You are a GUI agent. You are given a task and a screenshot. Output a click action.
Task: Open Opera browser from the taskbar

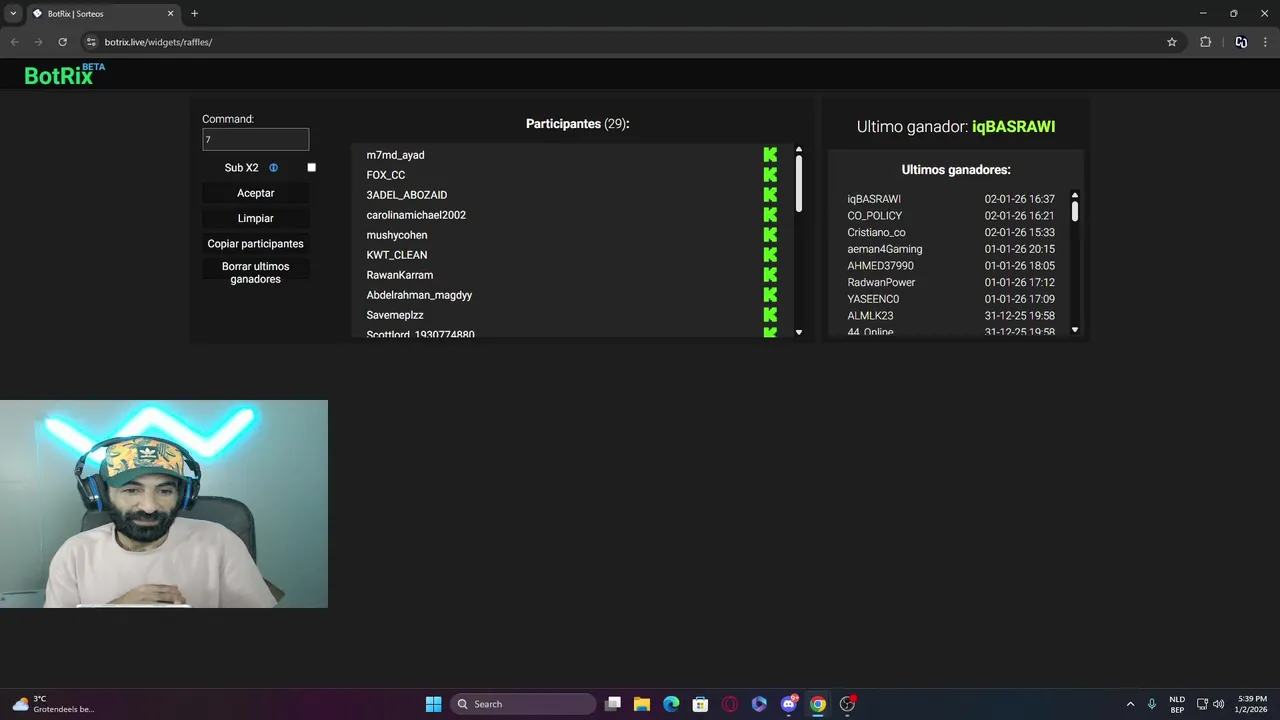click(730, 704)
